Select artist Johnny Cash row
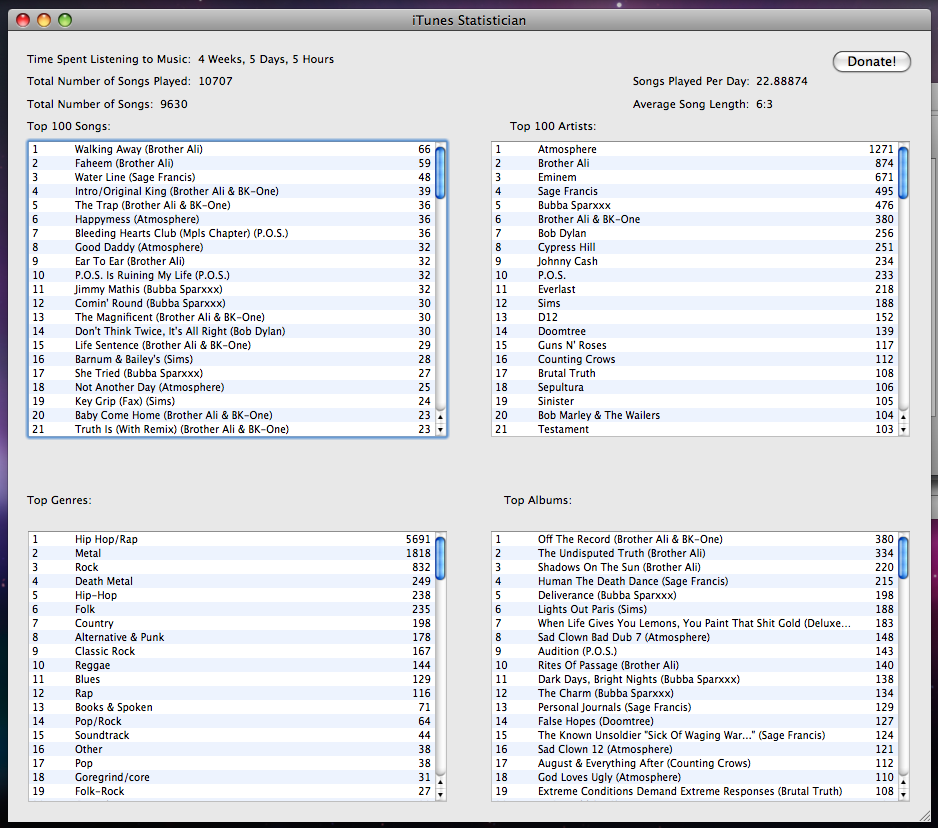This screenshot has width=938, height=828. (x=695, y=261)
